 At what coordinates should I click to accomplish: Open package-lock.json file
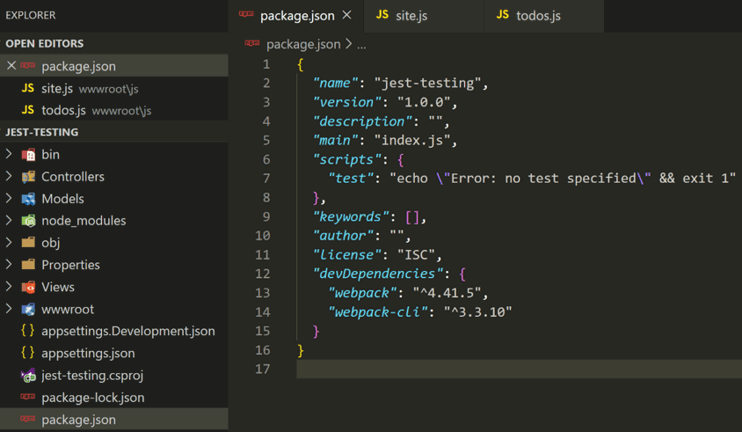93,397
